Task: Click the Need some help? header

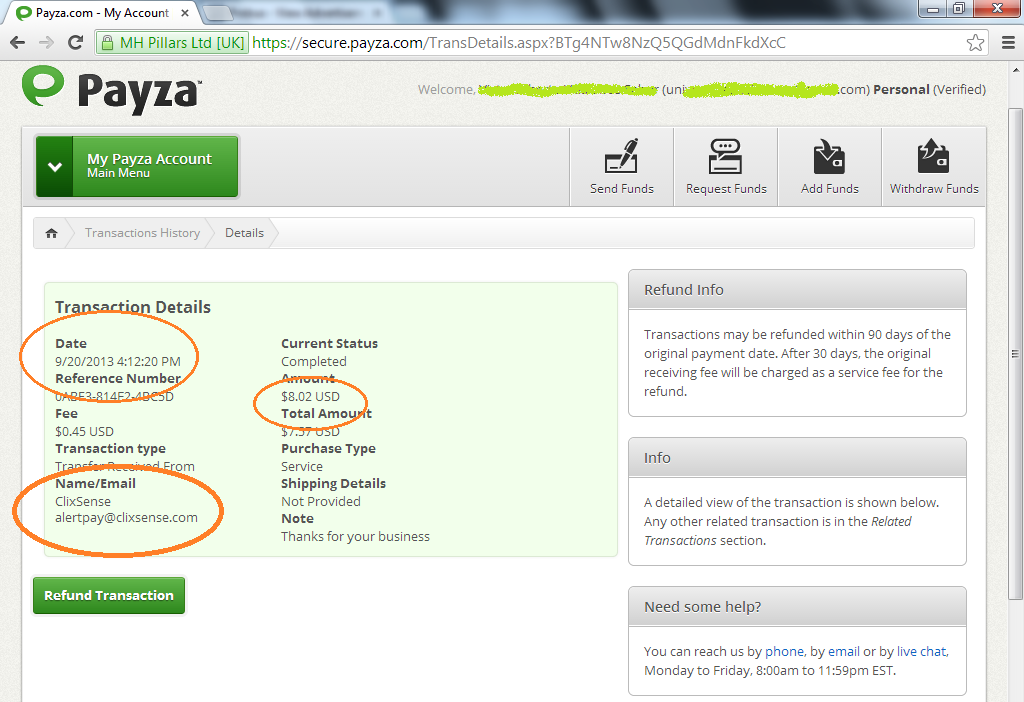Action: pyautogui.click(x=797, y=607)
